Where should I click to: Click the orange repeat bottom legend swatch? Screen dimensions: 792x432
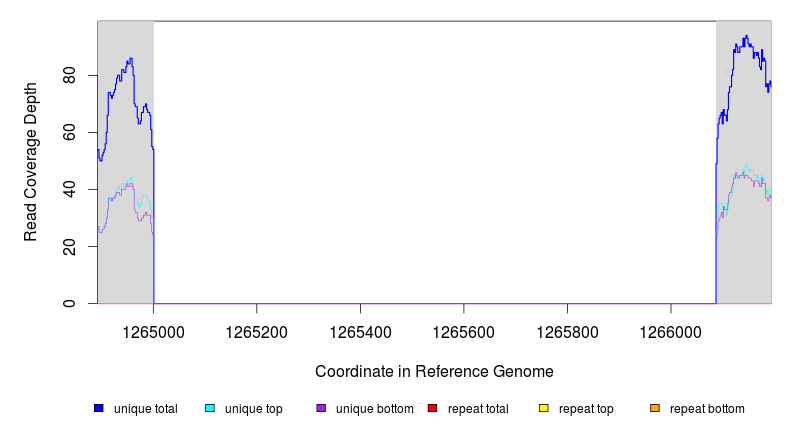[655, 409]
